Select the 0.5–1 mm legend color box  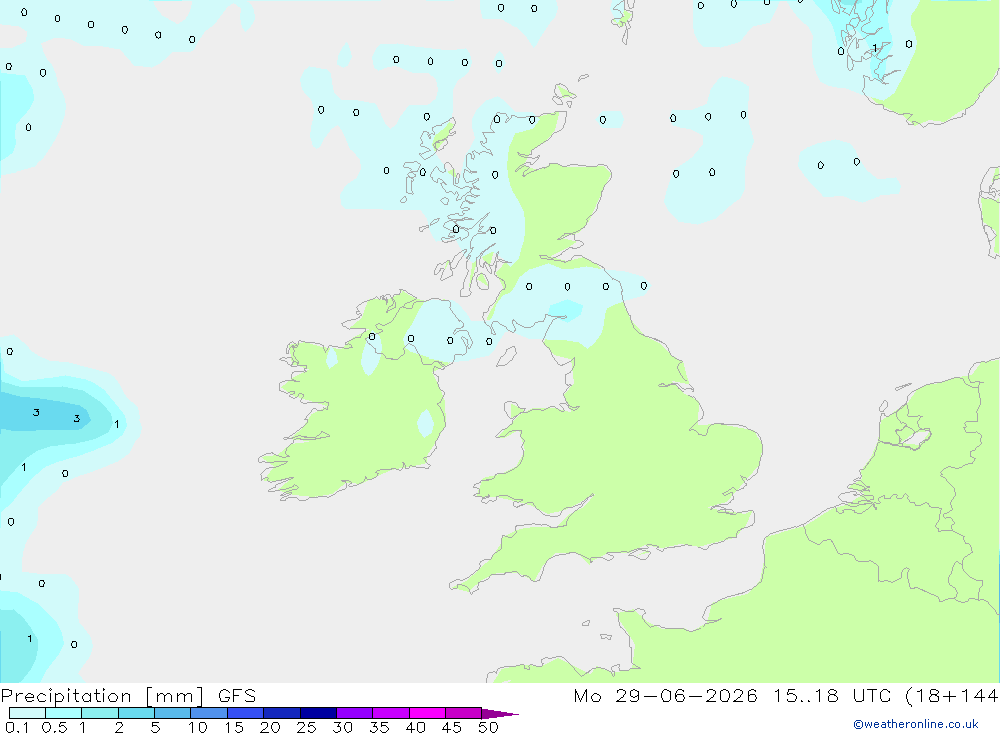64,713
